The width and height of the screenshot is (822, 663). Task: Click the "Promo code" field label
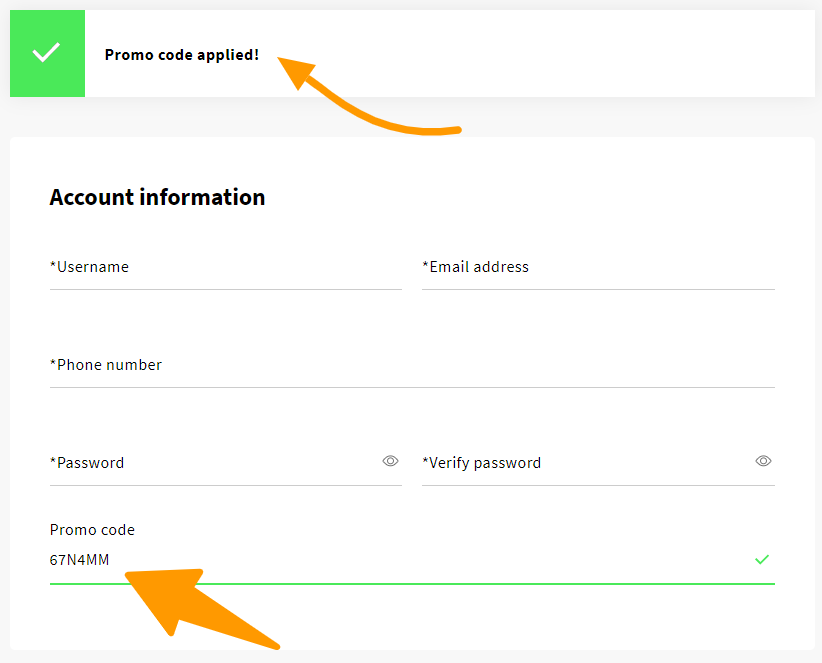[92, 530]
